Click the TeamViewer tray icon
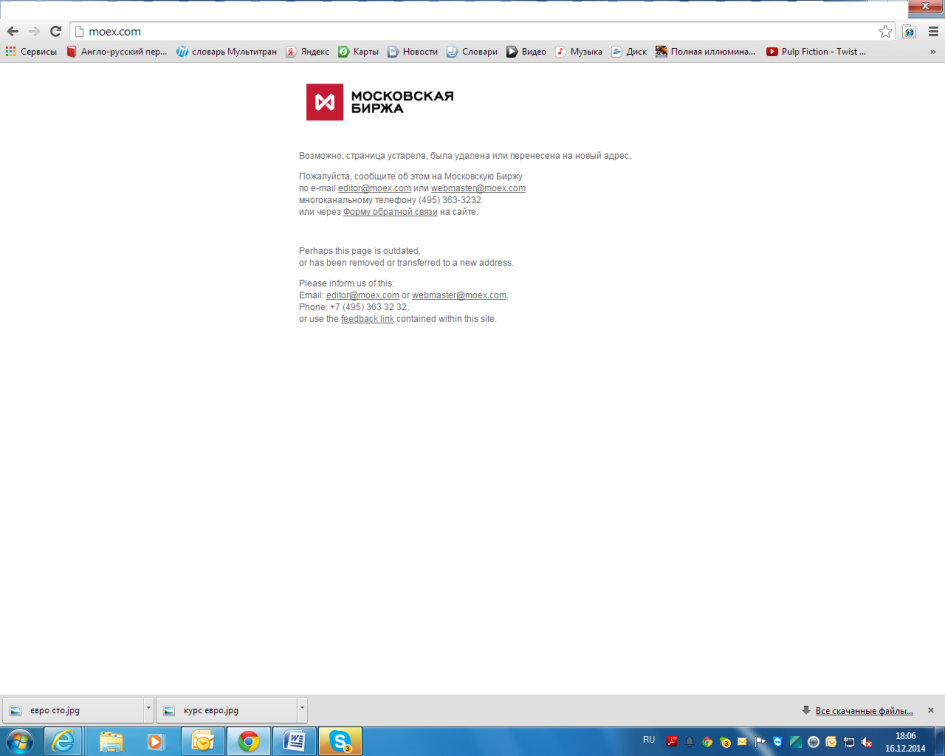945x756 pixels. tap(778, 742)
